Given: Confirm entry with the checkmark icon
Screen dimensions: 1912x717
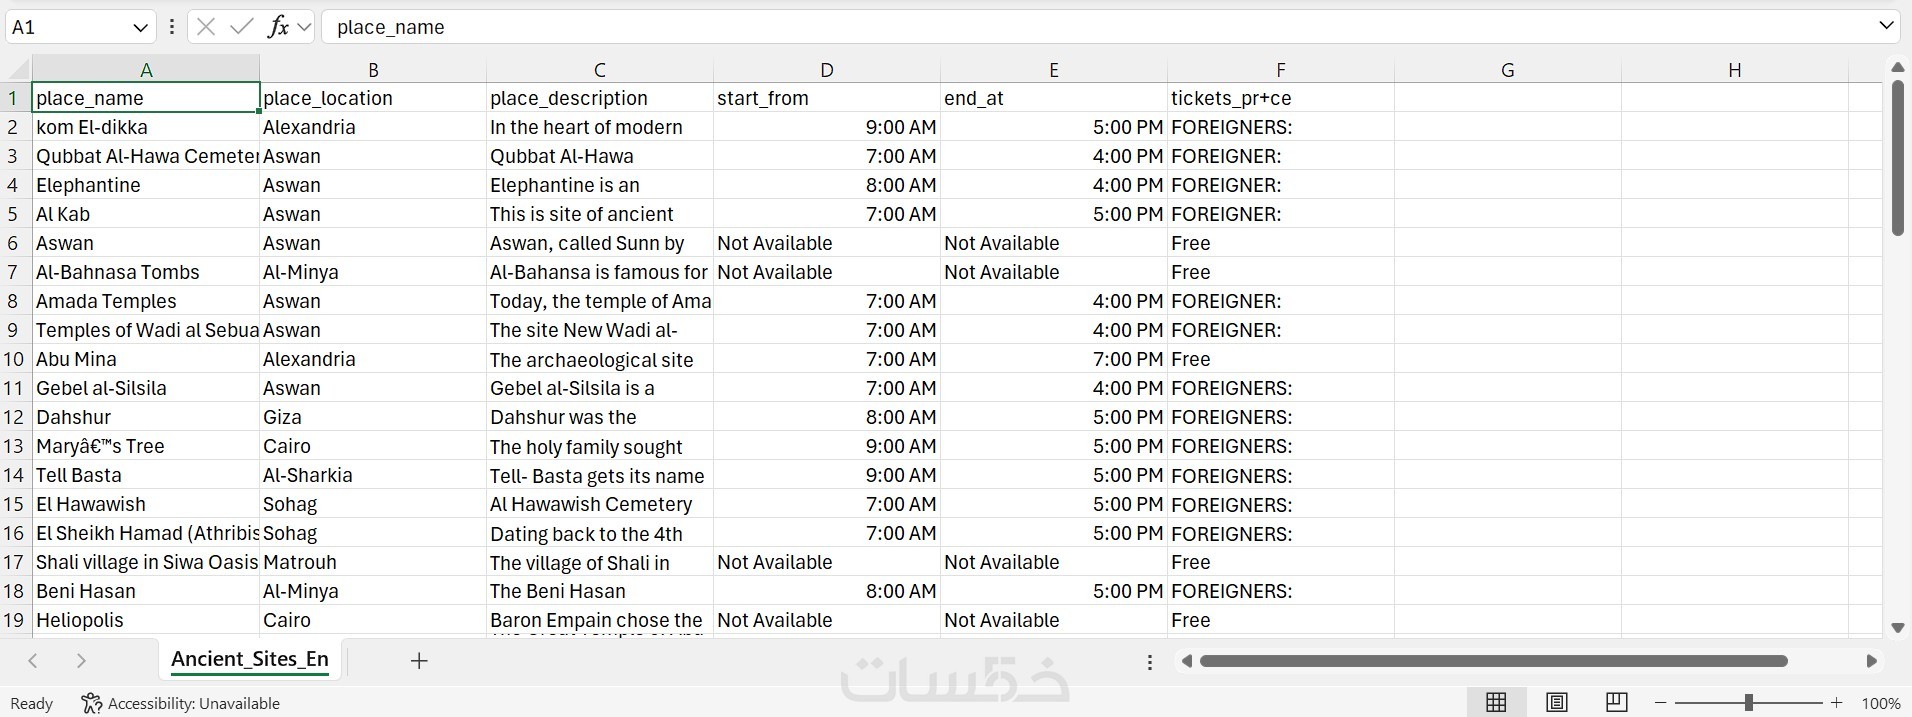Looking at the screenshot, I should (241, 27).
